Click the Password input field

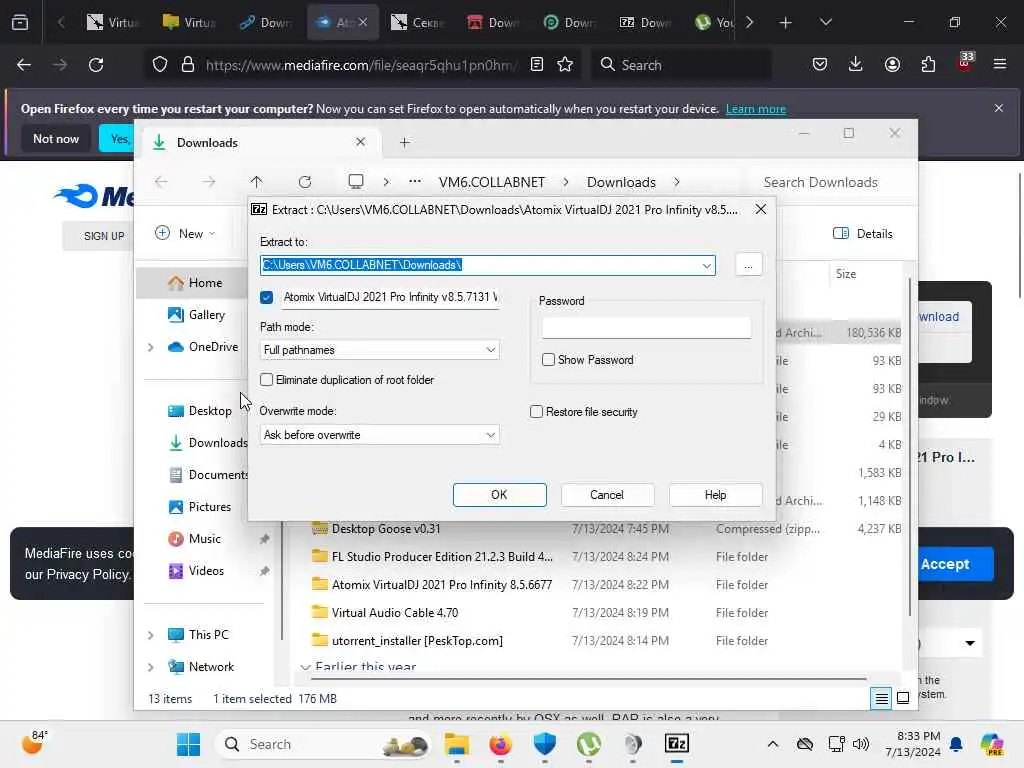[647, 328]
